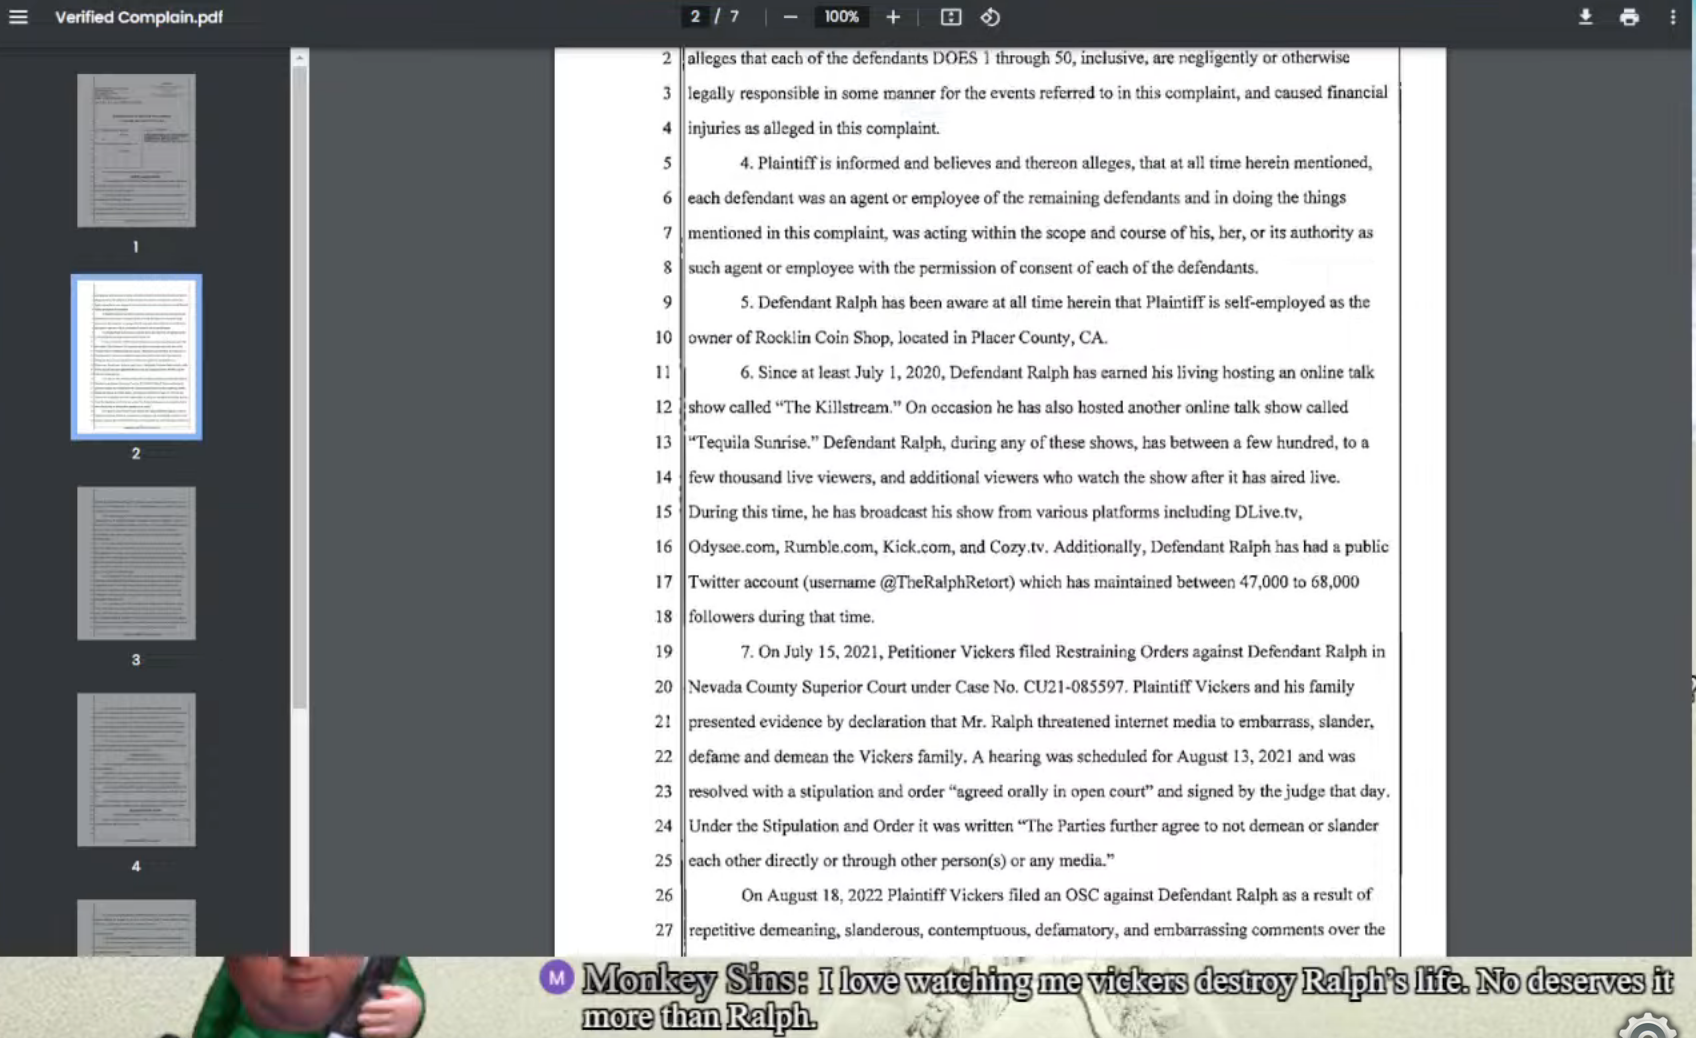Click the text "Tequila Sunrise."

[751, 442]
